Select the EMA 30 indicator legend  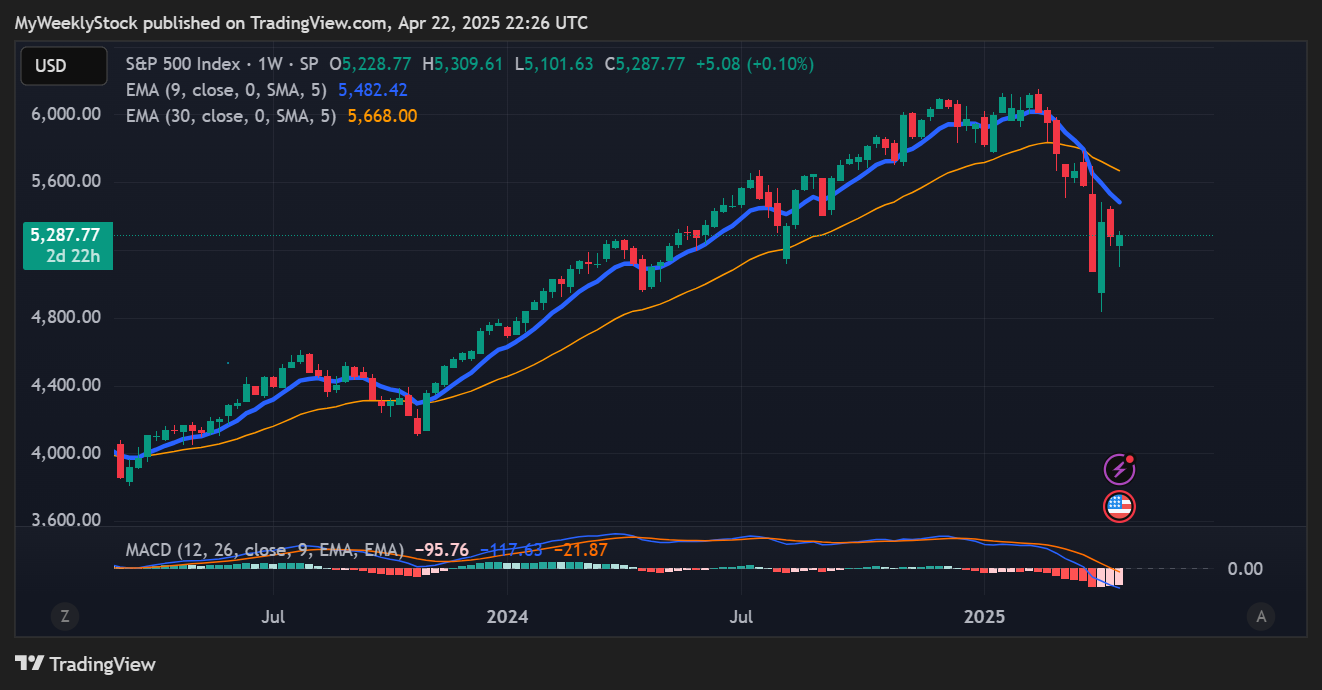233,116
